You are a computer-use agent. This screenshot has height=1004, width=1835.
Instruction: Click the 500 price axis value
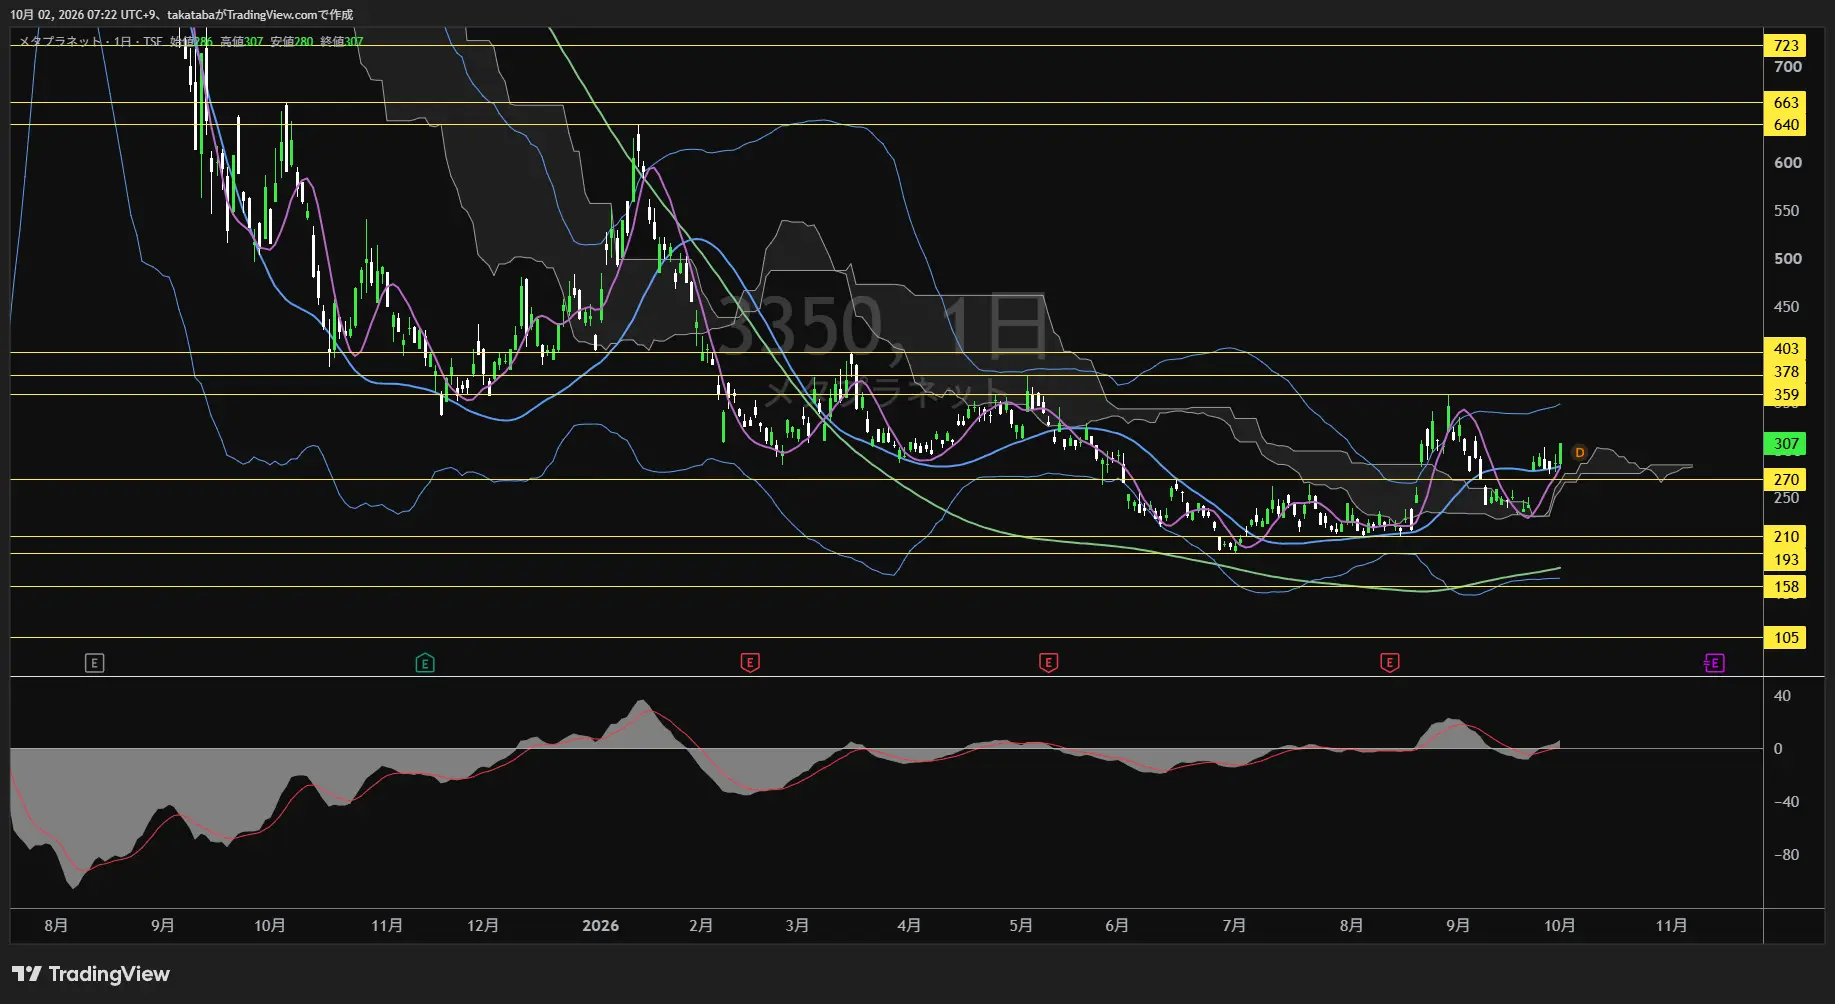(1787, 259)
